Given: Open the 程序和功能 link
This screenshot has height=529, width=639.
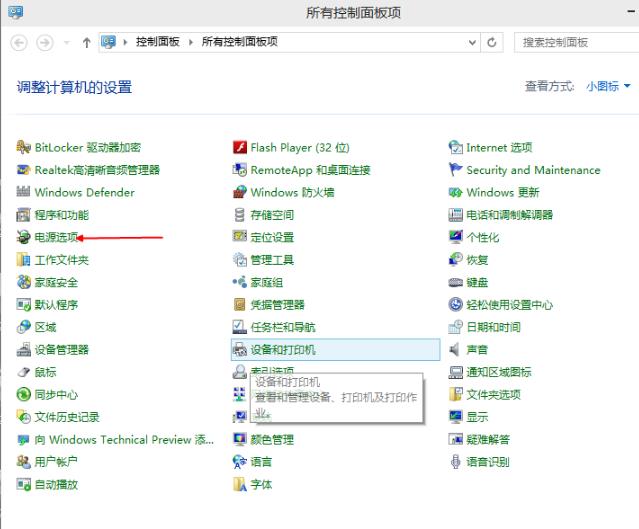Looking at the screenshot, I should [61, 215].
